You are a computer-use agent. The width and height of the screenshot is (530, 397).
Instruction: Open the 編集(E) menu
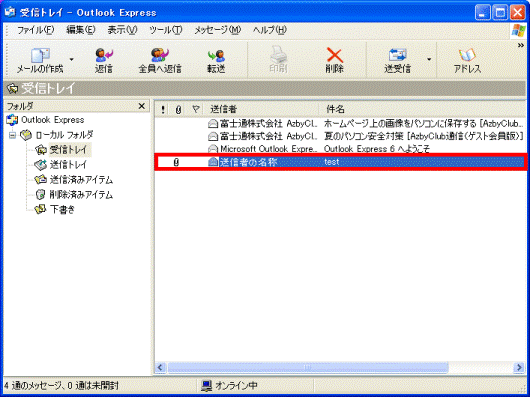pyautogui.click(x=81, y=30)
